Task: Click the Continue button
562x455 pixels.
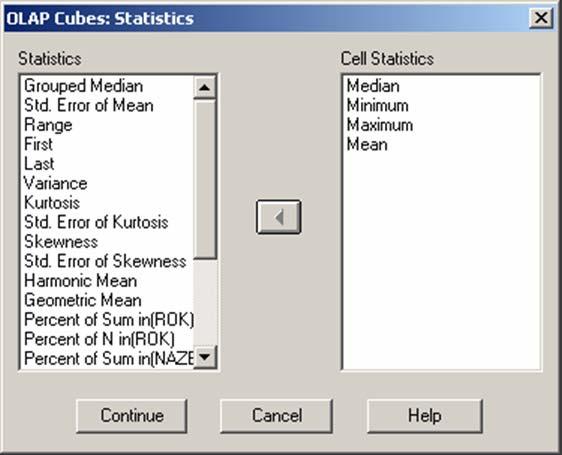Action: [132, 416]
